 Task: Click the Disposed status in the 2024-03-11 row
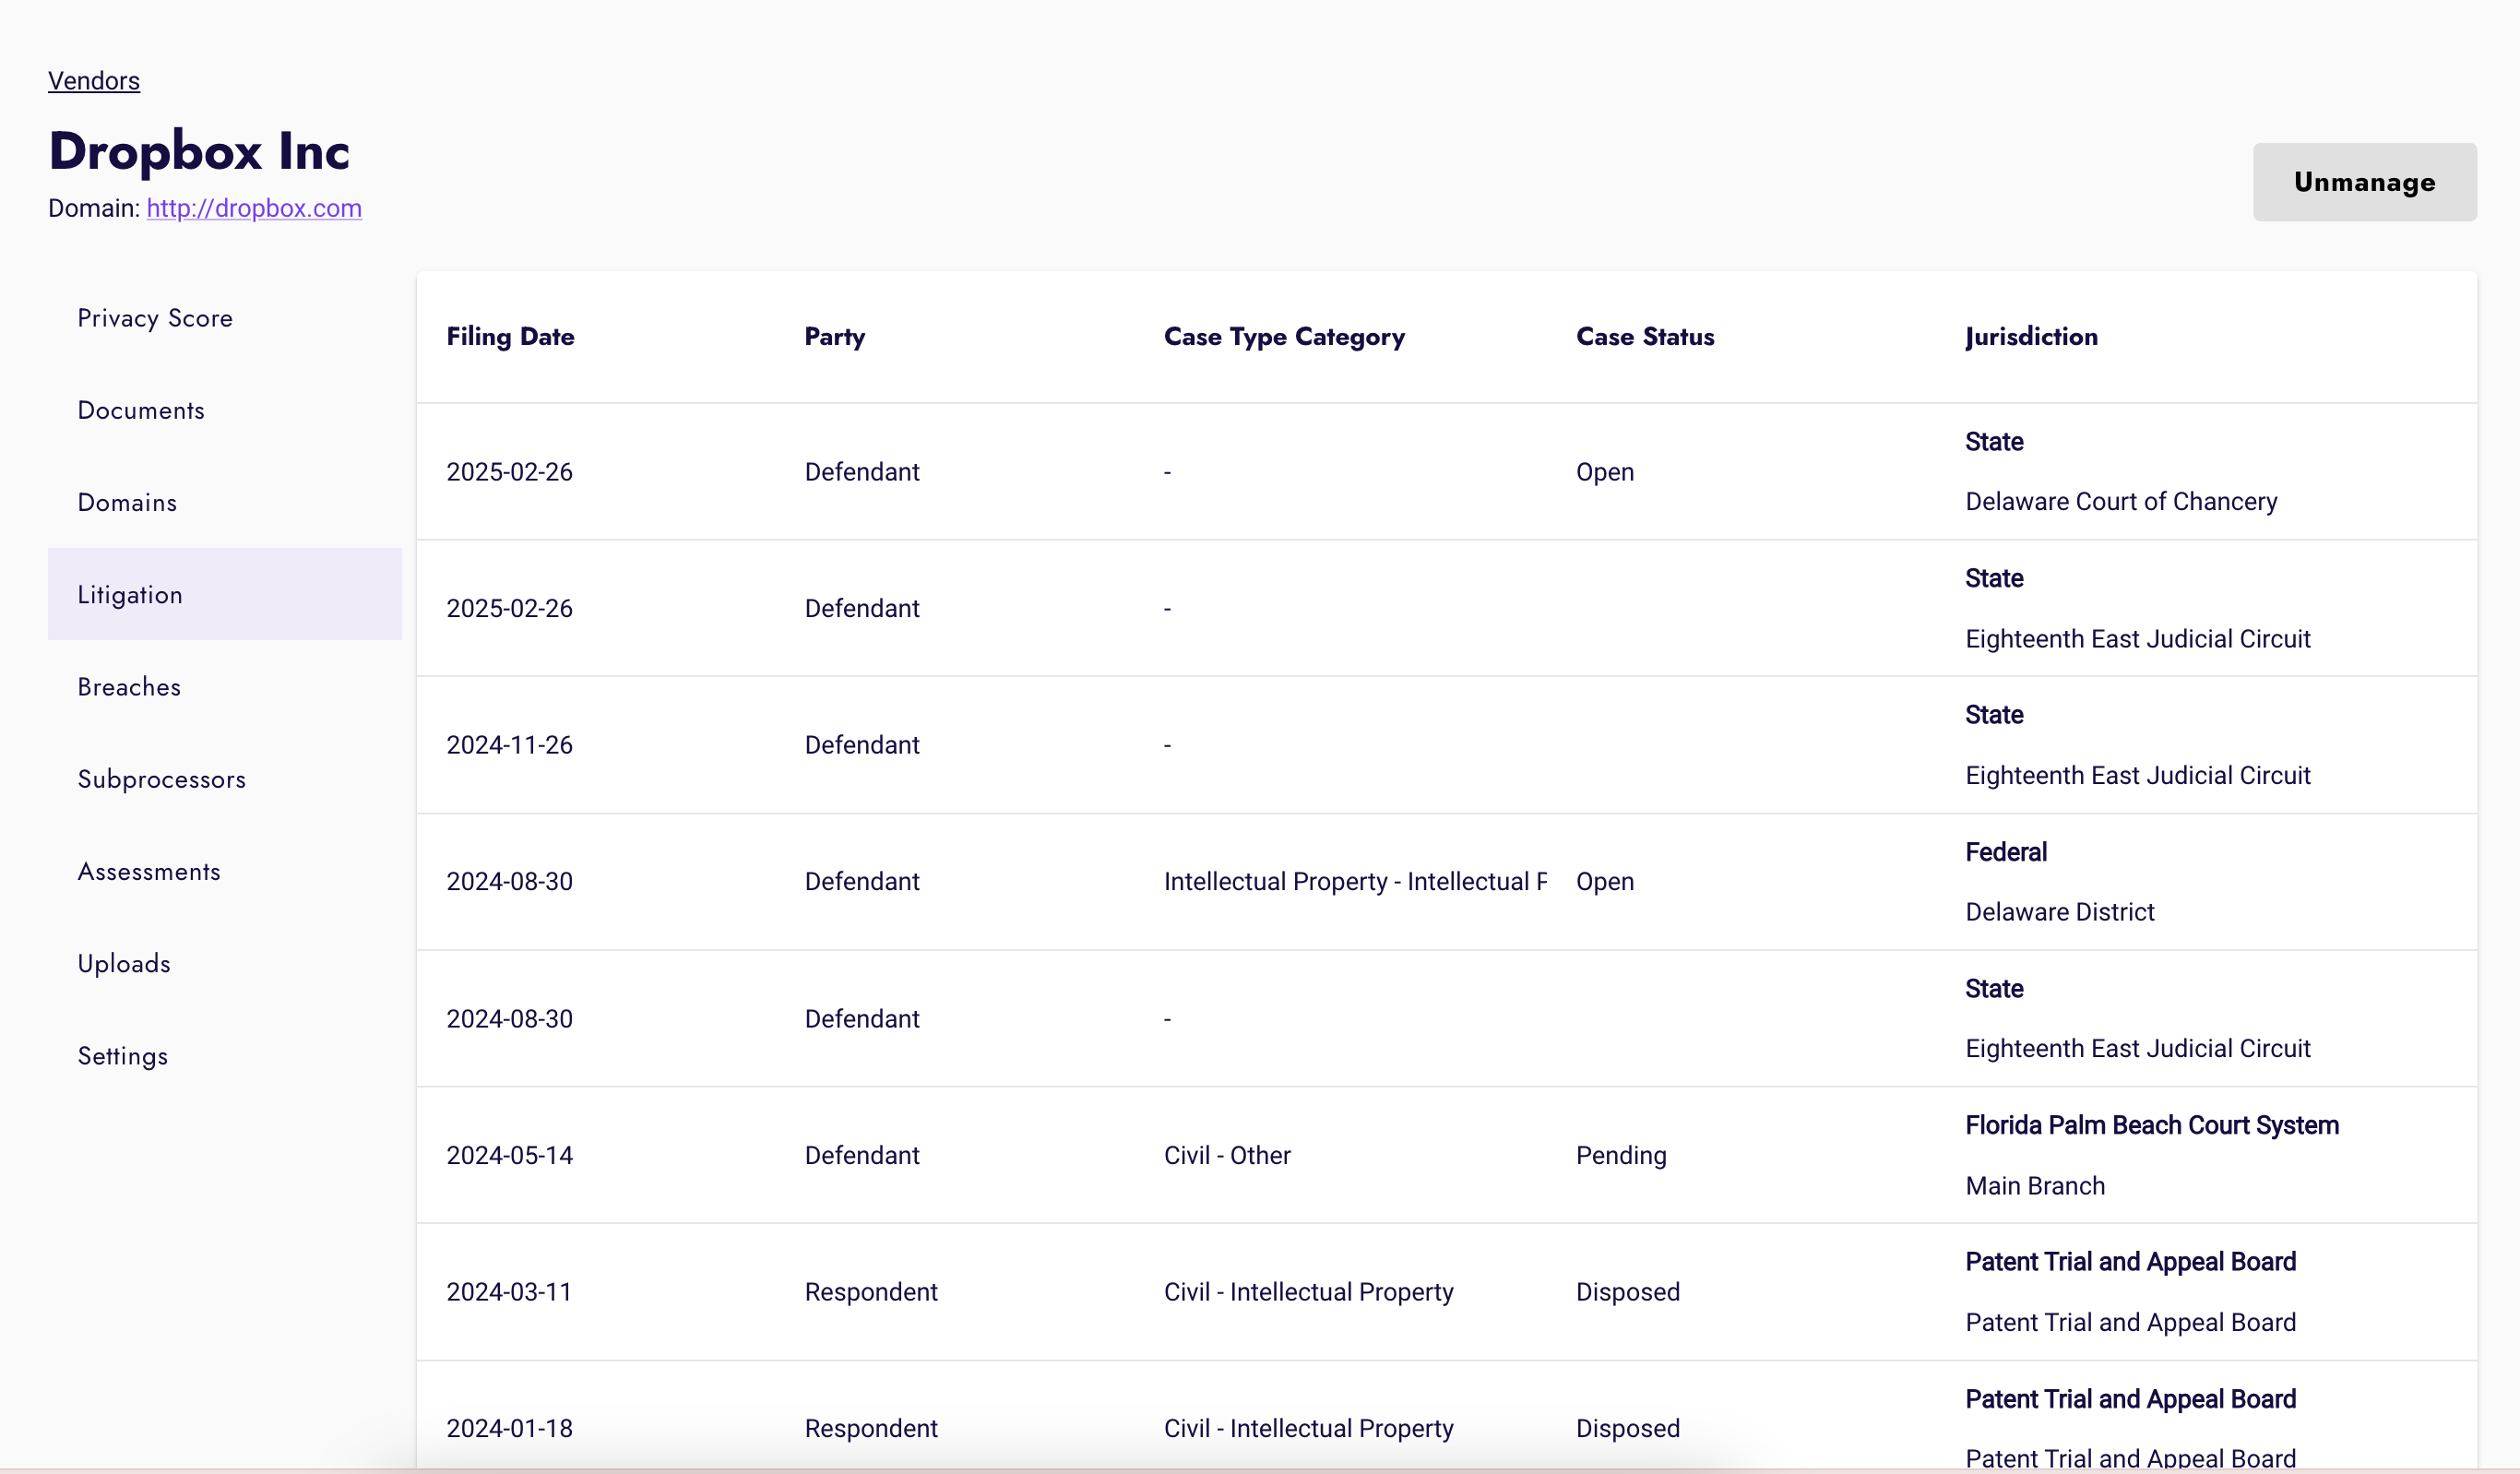1628,1292
